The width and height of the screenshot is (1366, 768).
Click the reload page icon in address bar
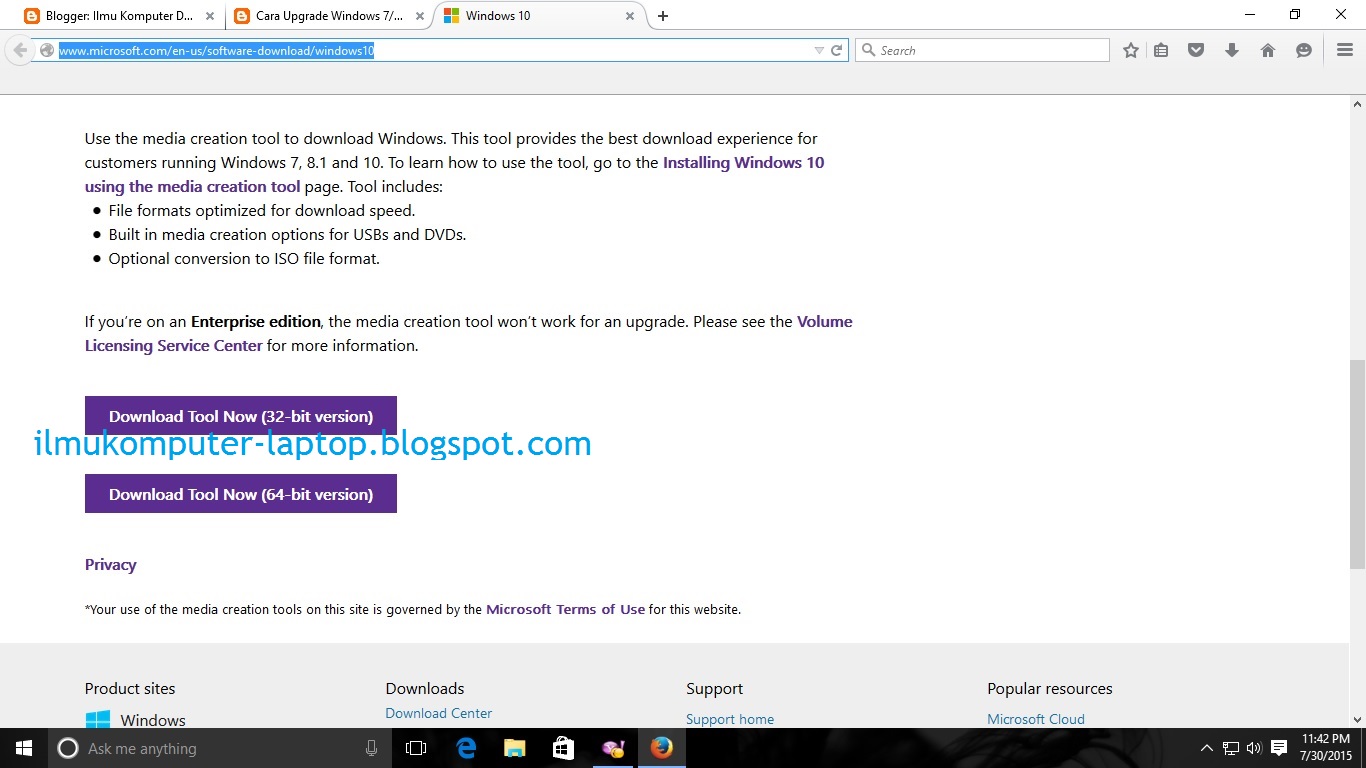tap(837, 50)
